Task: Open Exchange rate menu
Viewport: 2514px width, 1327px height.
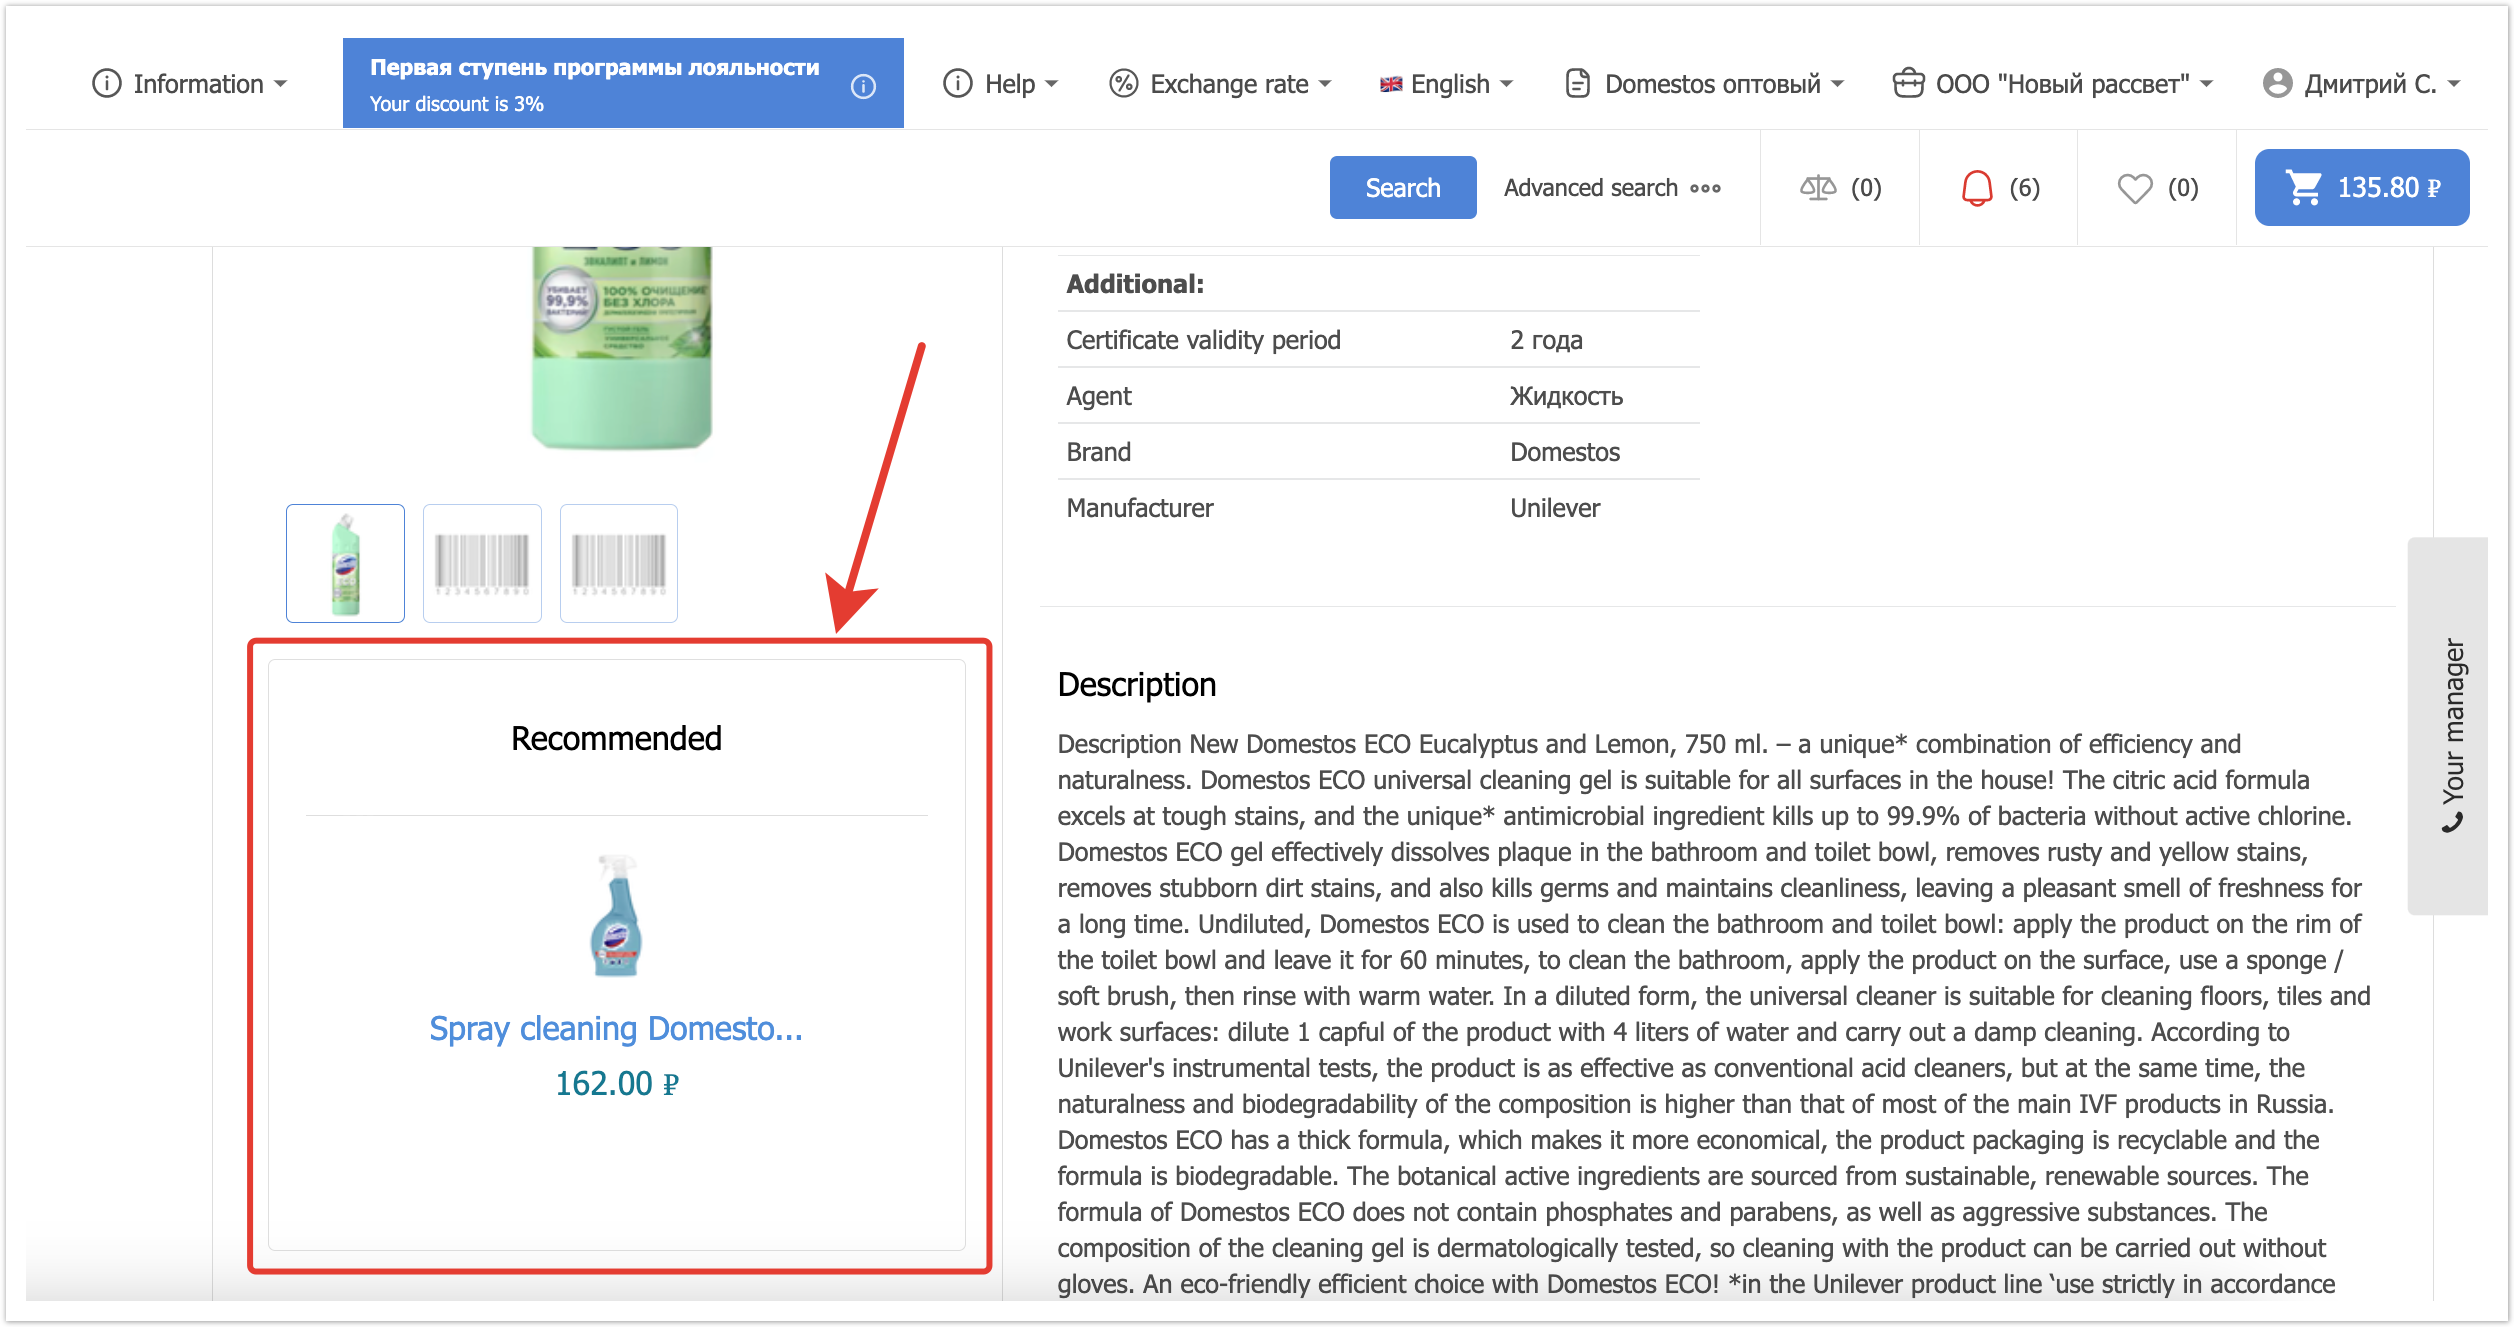Action: 1220,84
